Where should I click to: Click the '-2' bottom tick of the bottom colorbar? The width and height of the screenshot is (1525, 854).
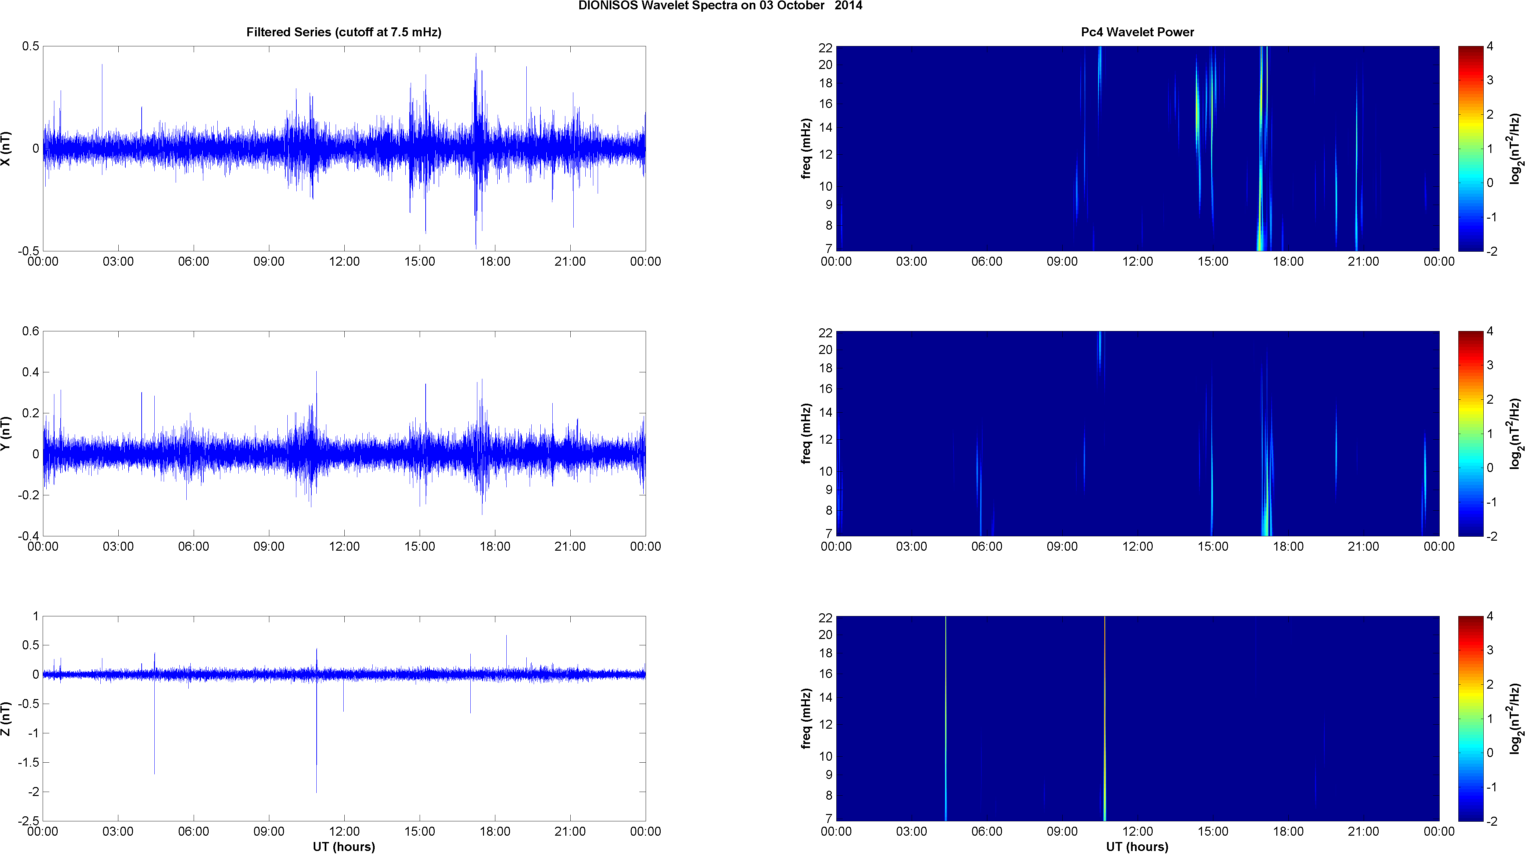pyautogui.click(x=1490, y=821)
